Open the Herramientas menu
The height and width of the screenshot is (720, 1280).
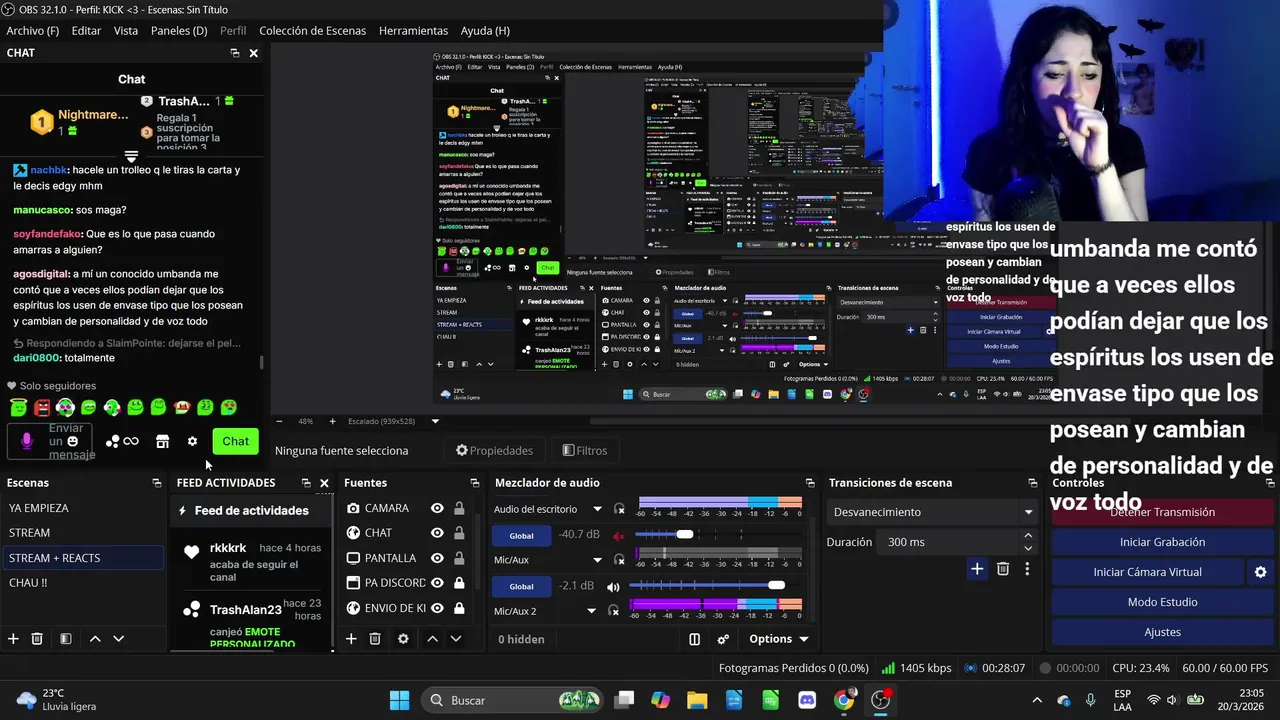pyautogui.click(x=413, y=31)
